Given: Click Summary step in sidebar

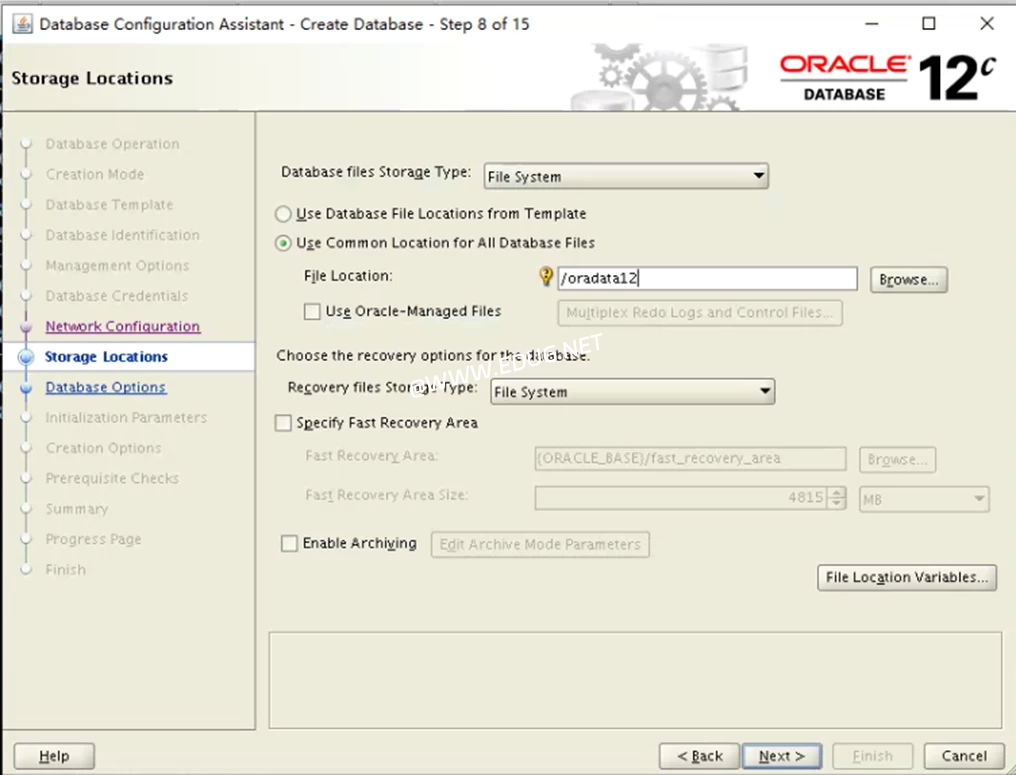Looking at the screenshot, I should tap(76, 509).
